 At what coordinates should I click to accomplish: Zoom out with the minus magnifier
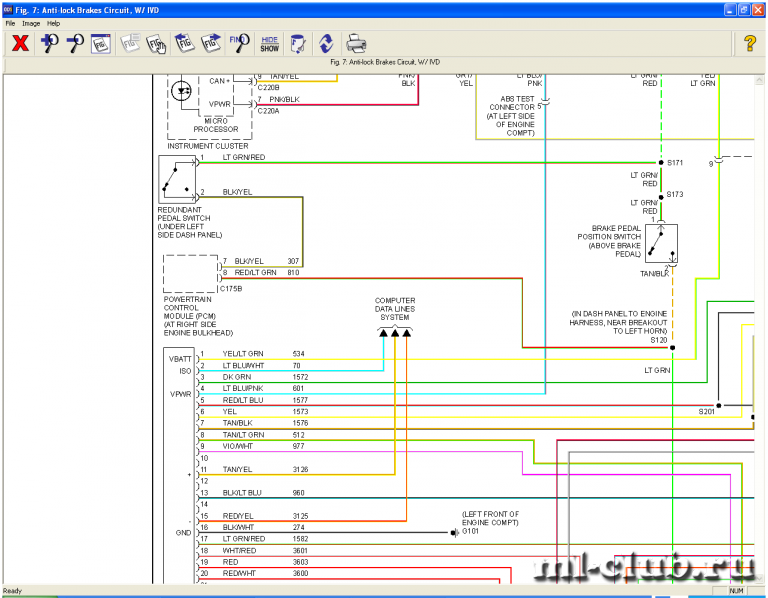point(74,43)
